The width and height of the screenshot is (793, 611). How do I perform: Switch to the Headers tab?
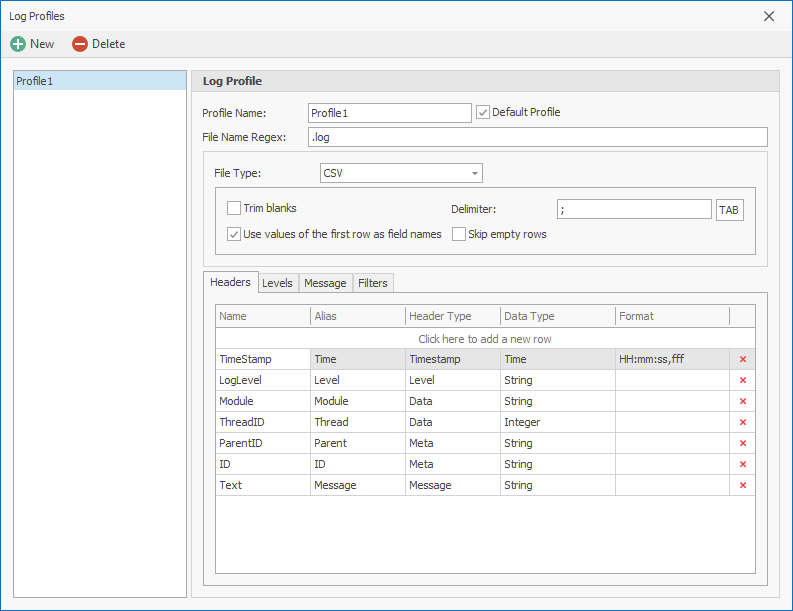coord(230,282)
